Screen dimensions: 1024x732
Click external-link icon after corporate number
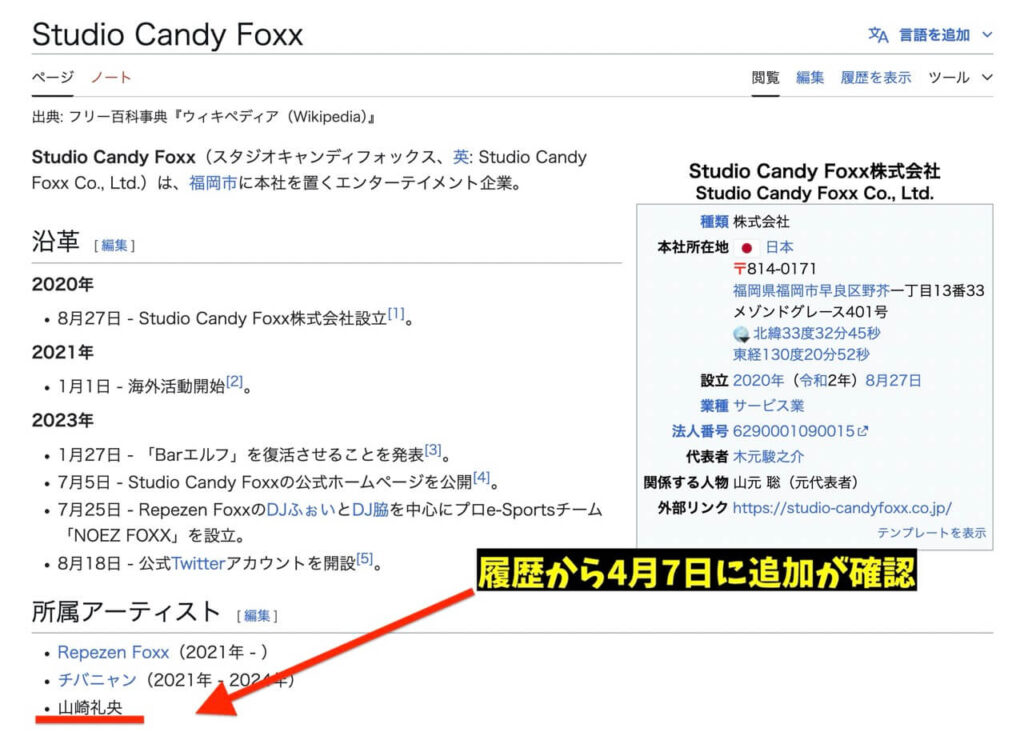pyautogui.click(x=863, y=432)
